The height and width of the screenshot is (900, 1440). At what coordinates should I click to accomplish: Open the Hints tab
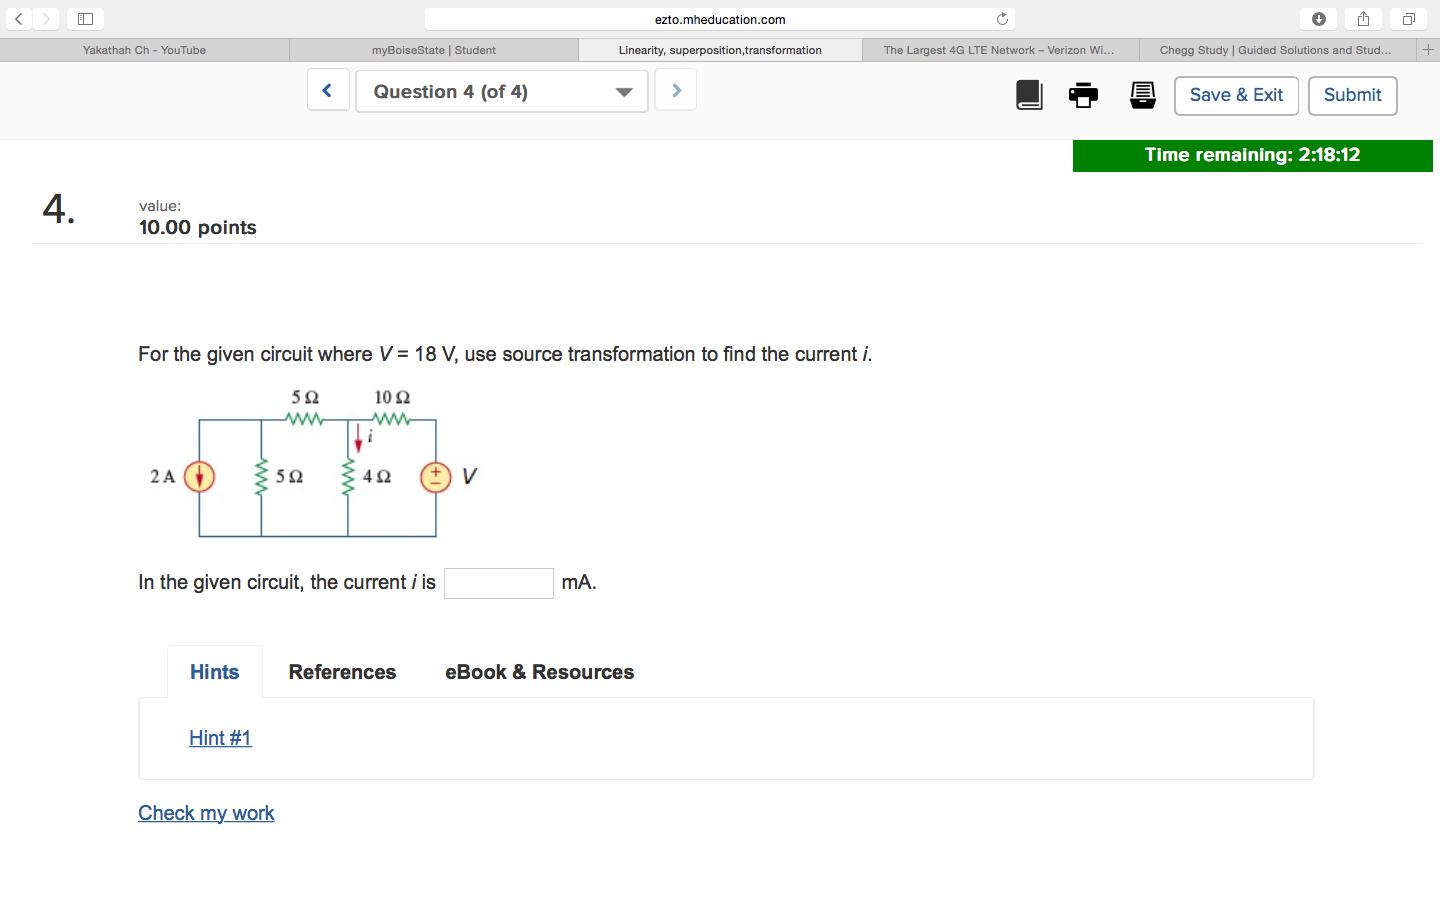[x=214, y=671]
